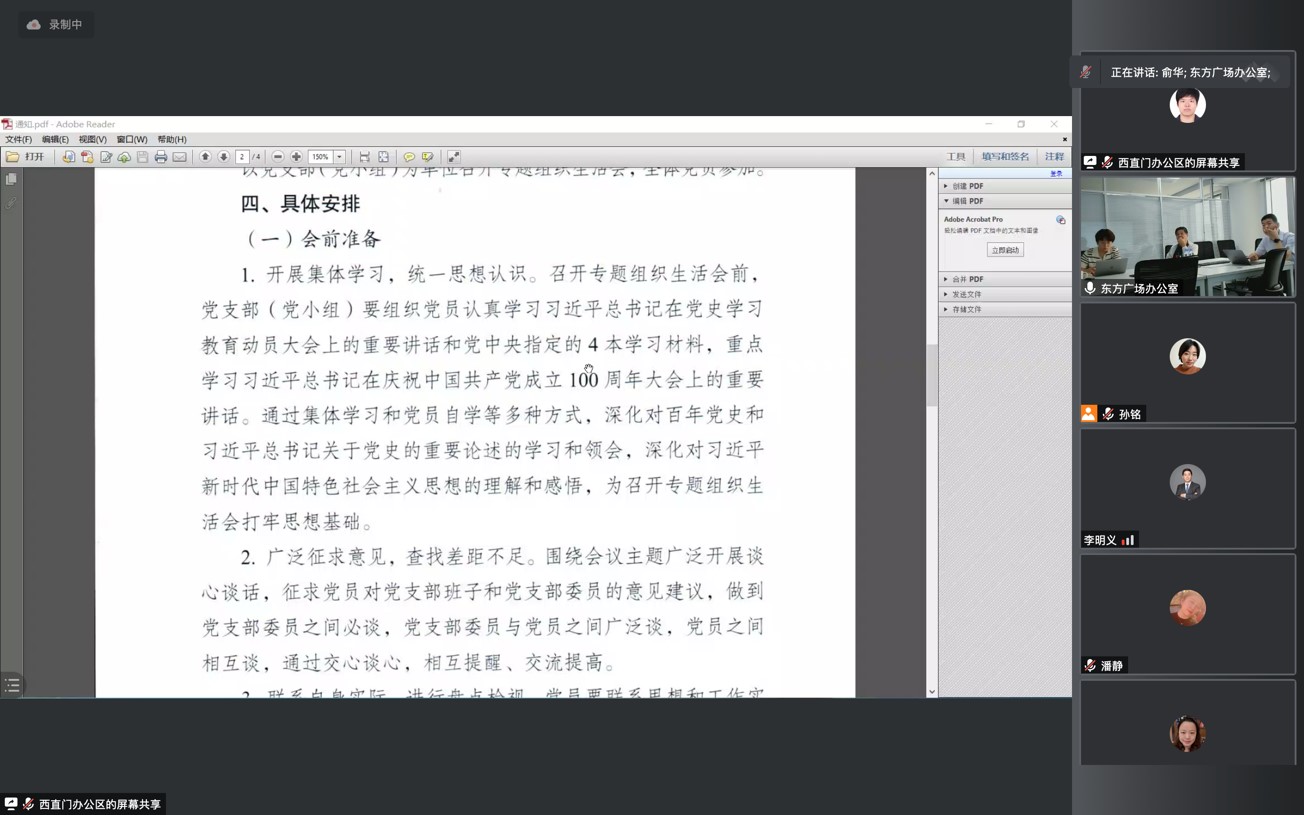Click the scrollbar up arrow
The width and height of the screenshot is (1304, 815).
coord(932,174)
